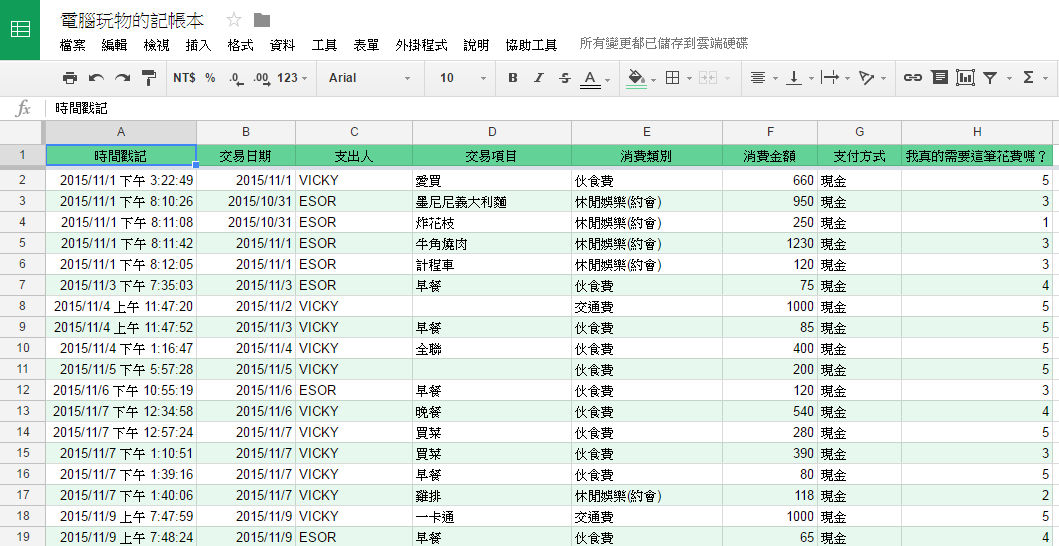
Task: Print the spreadsheet with printer icon
Action: [70, 78]
